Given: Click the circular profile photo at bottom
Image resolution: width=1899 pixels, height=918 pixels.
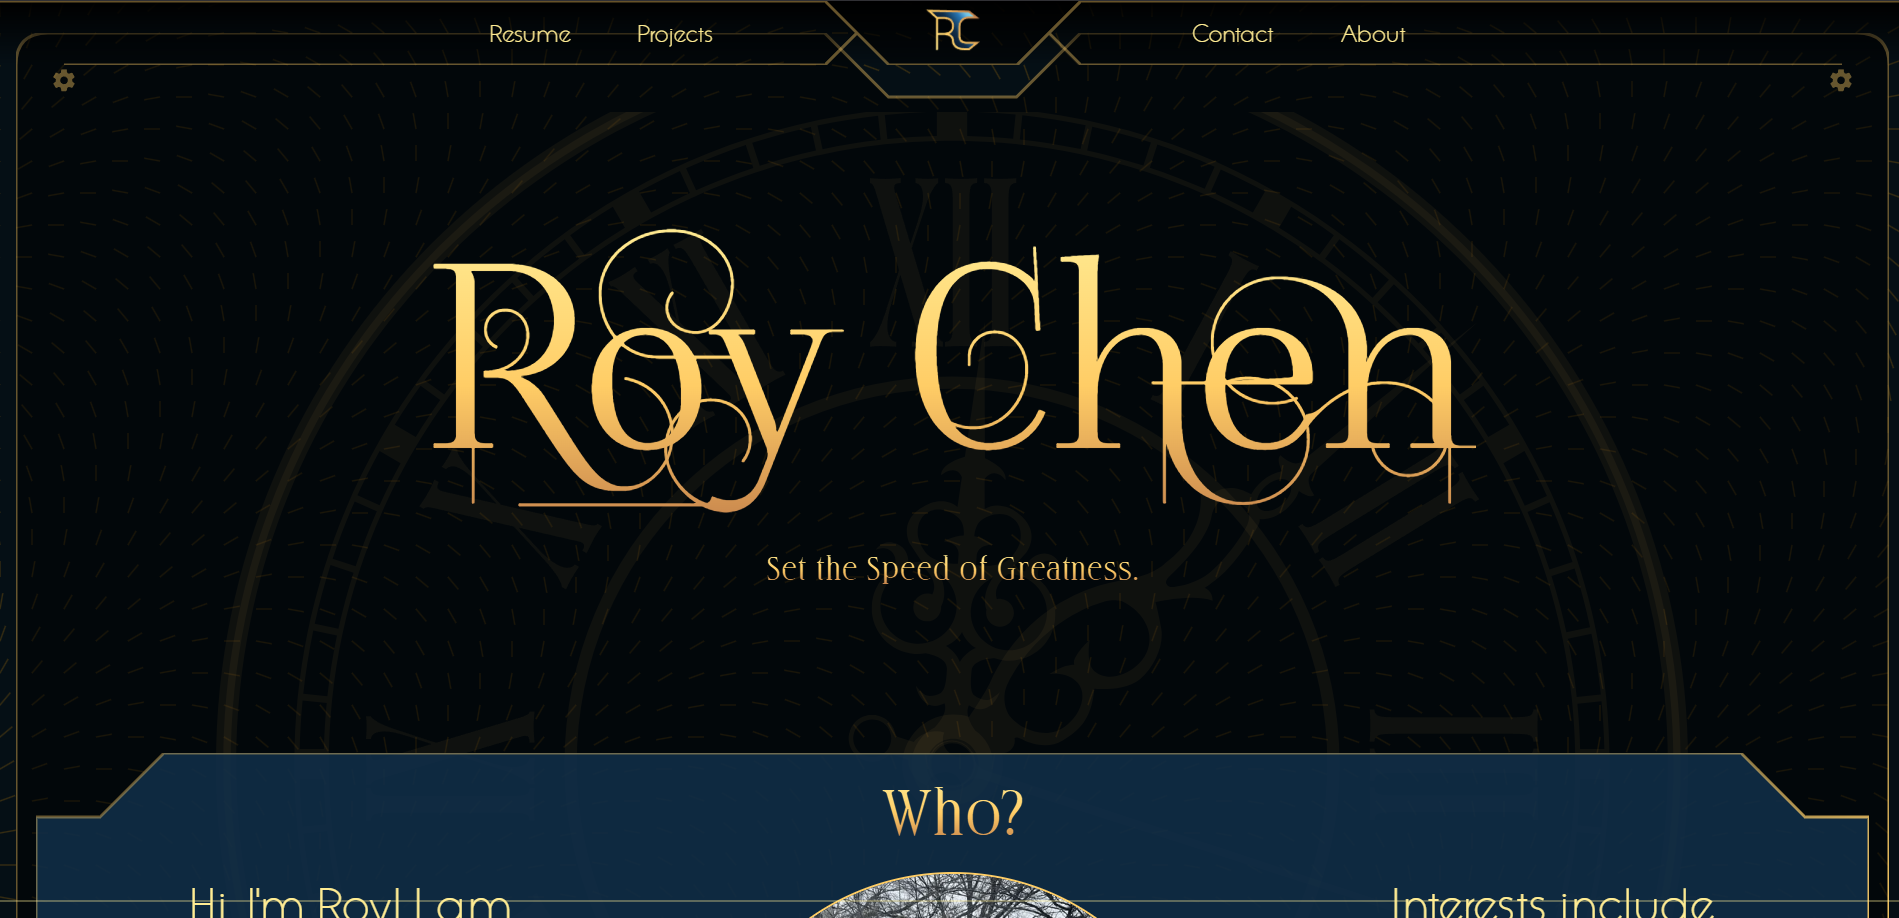Looking at the screenshot, I should (x=953, y=896).
